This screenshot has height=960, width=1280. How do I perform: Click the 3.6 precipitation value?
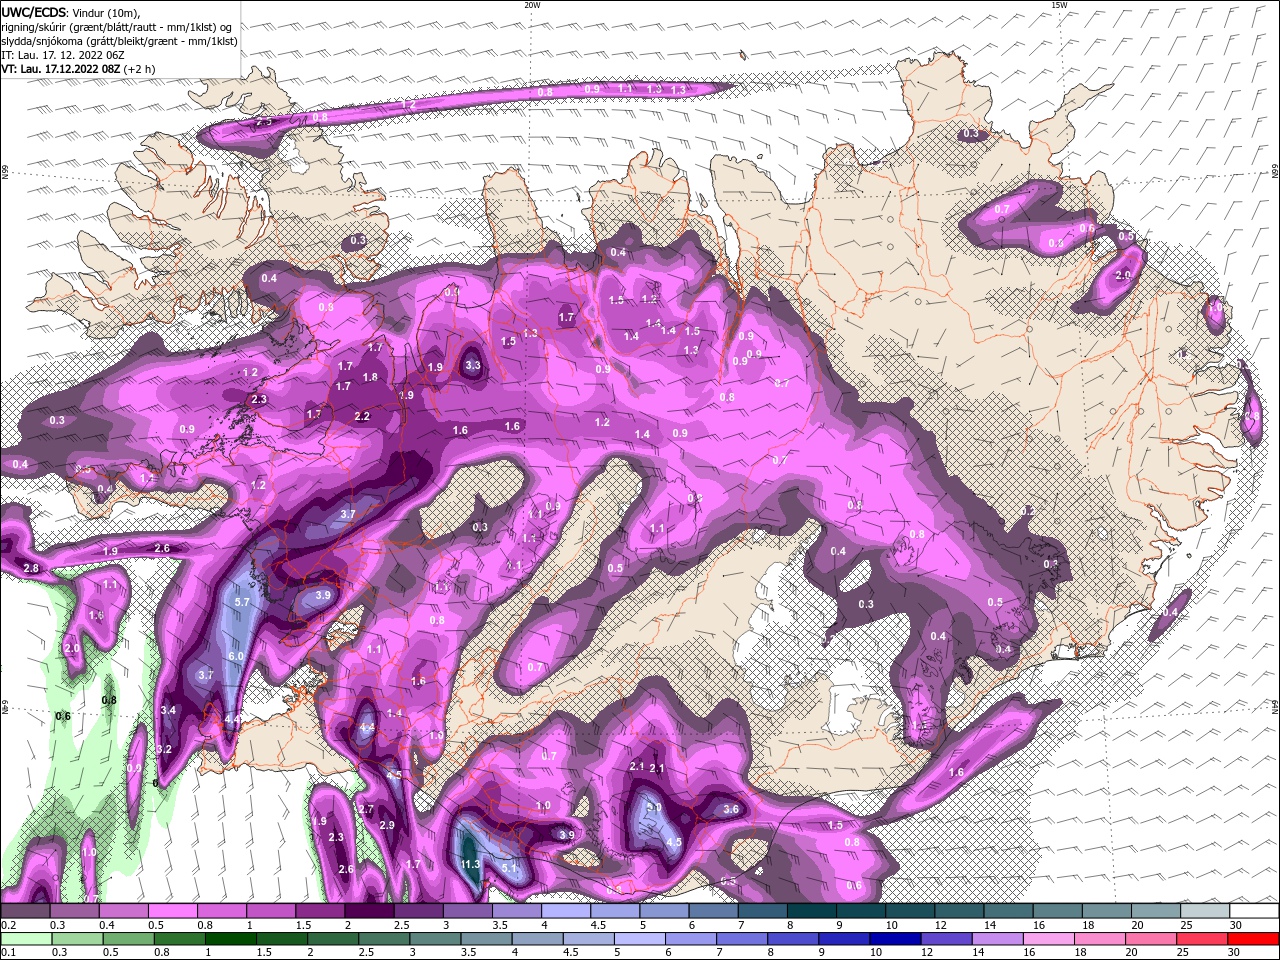(x=731, y=810)
